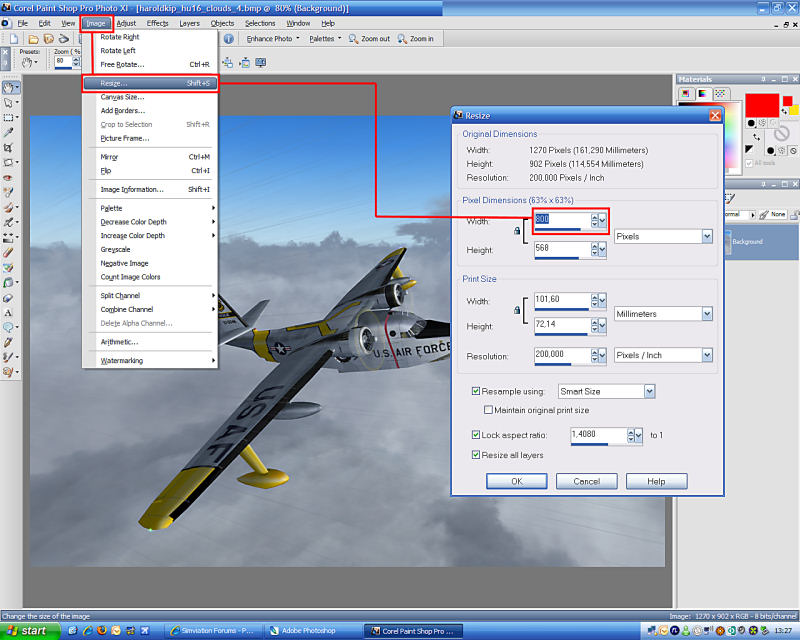Enable Maintain original print size
Viewport: 800px width, 640px height.
pos(488,410)
